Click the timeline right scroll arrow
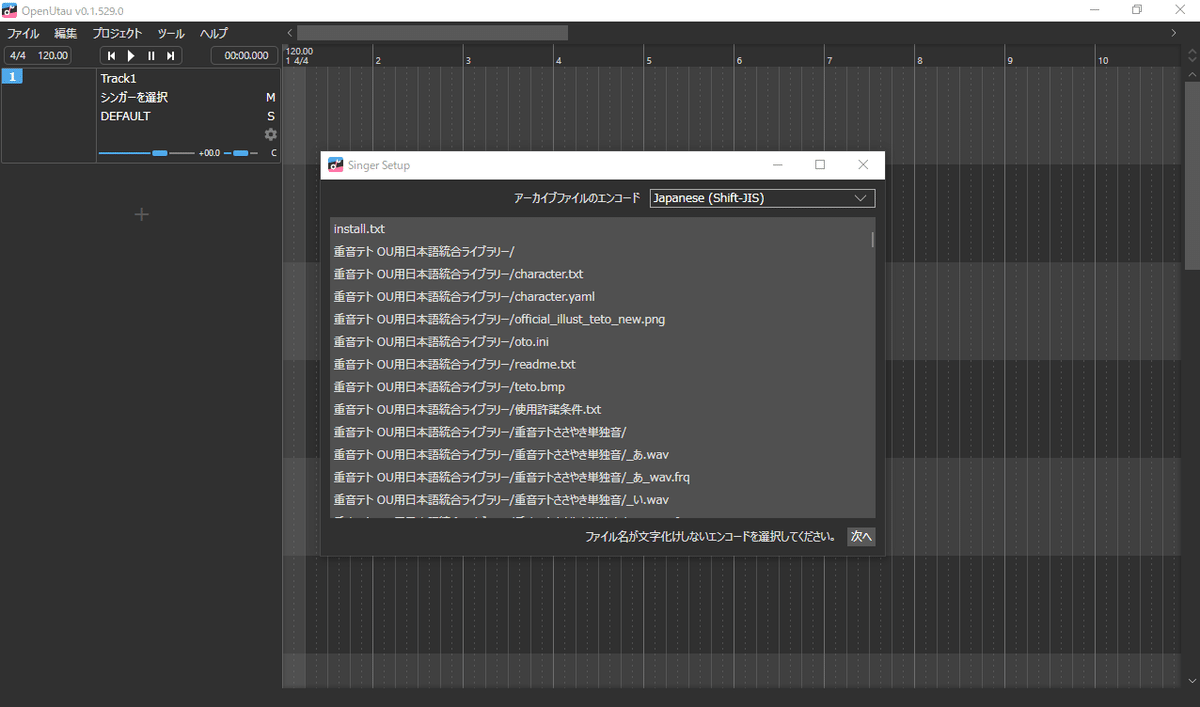This screenshot has width=1200, height=707. click(x=1174, y=33)
